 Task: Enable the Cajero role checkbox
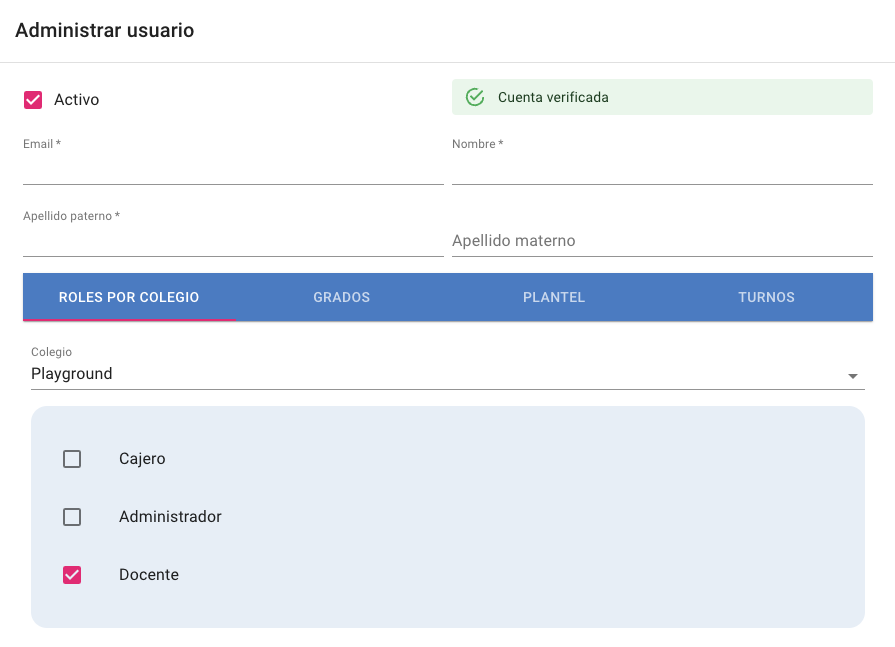point(72,459)
